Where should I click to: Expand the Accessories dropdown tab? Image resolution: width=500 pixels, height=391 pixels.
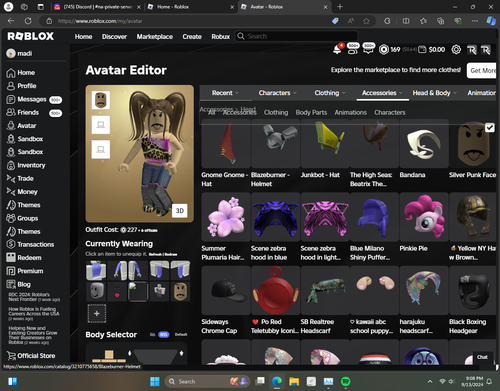[x=382, y=93]
